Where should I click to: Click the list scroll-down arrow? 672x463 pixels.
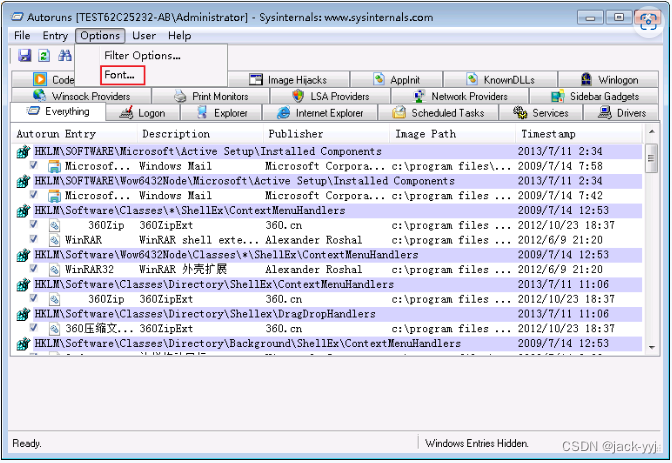(x=651, y=347)
